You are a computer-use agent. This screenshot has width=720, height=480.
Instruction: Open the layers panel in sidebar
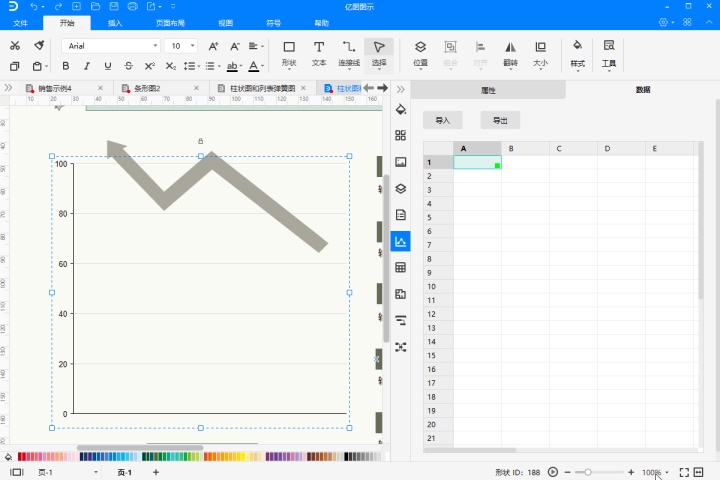click(401, 188)
